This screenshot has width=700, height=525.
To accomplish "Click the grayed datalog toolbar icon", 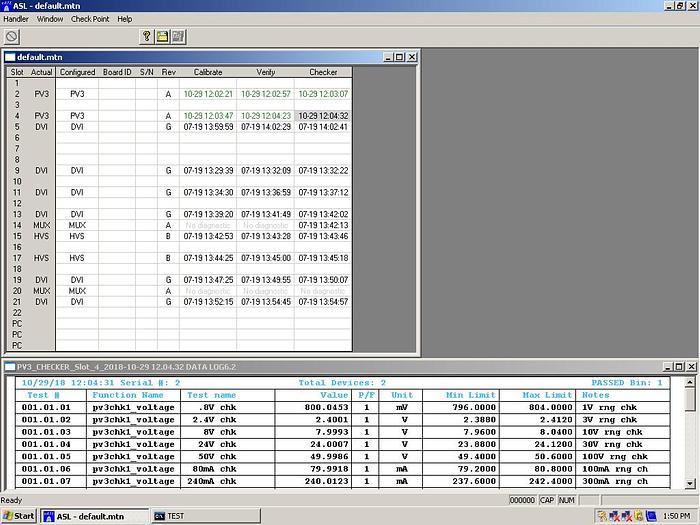I will (x=177, y=36).
